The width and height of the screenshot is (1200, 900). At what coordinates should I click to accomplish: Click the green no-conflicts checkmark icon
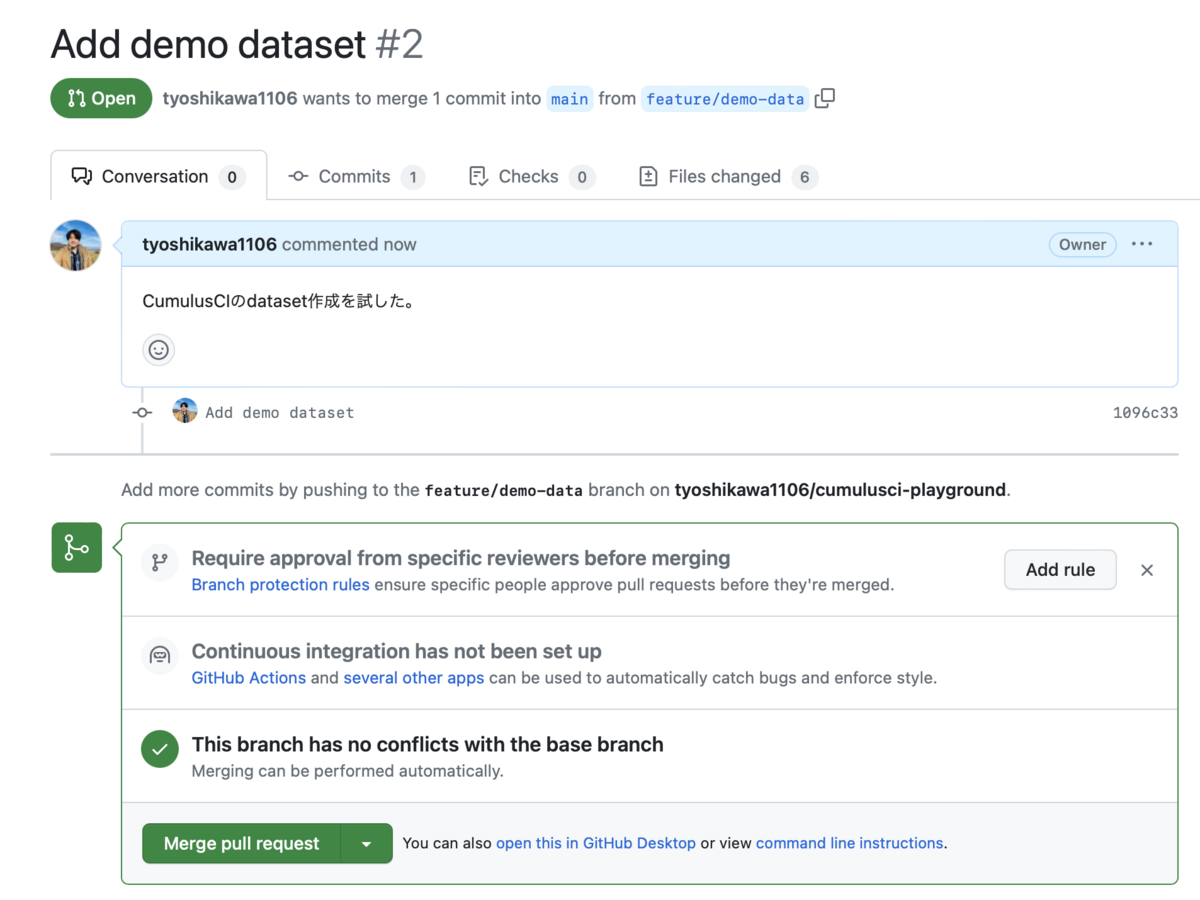pos(160,749)
